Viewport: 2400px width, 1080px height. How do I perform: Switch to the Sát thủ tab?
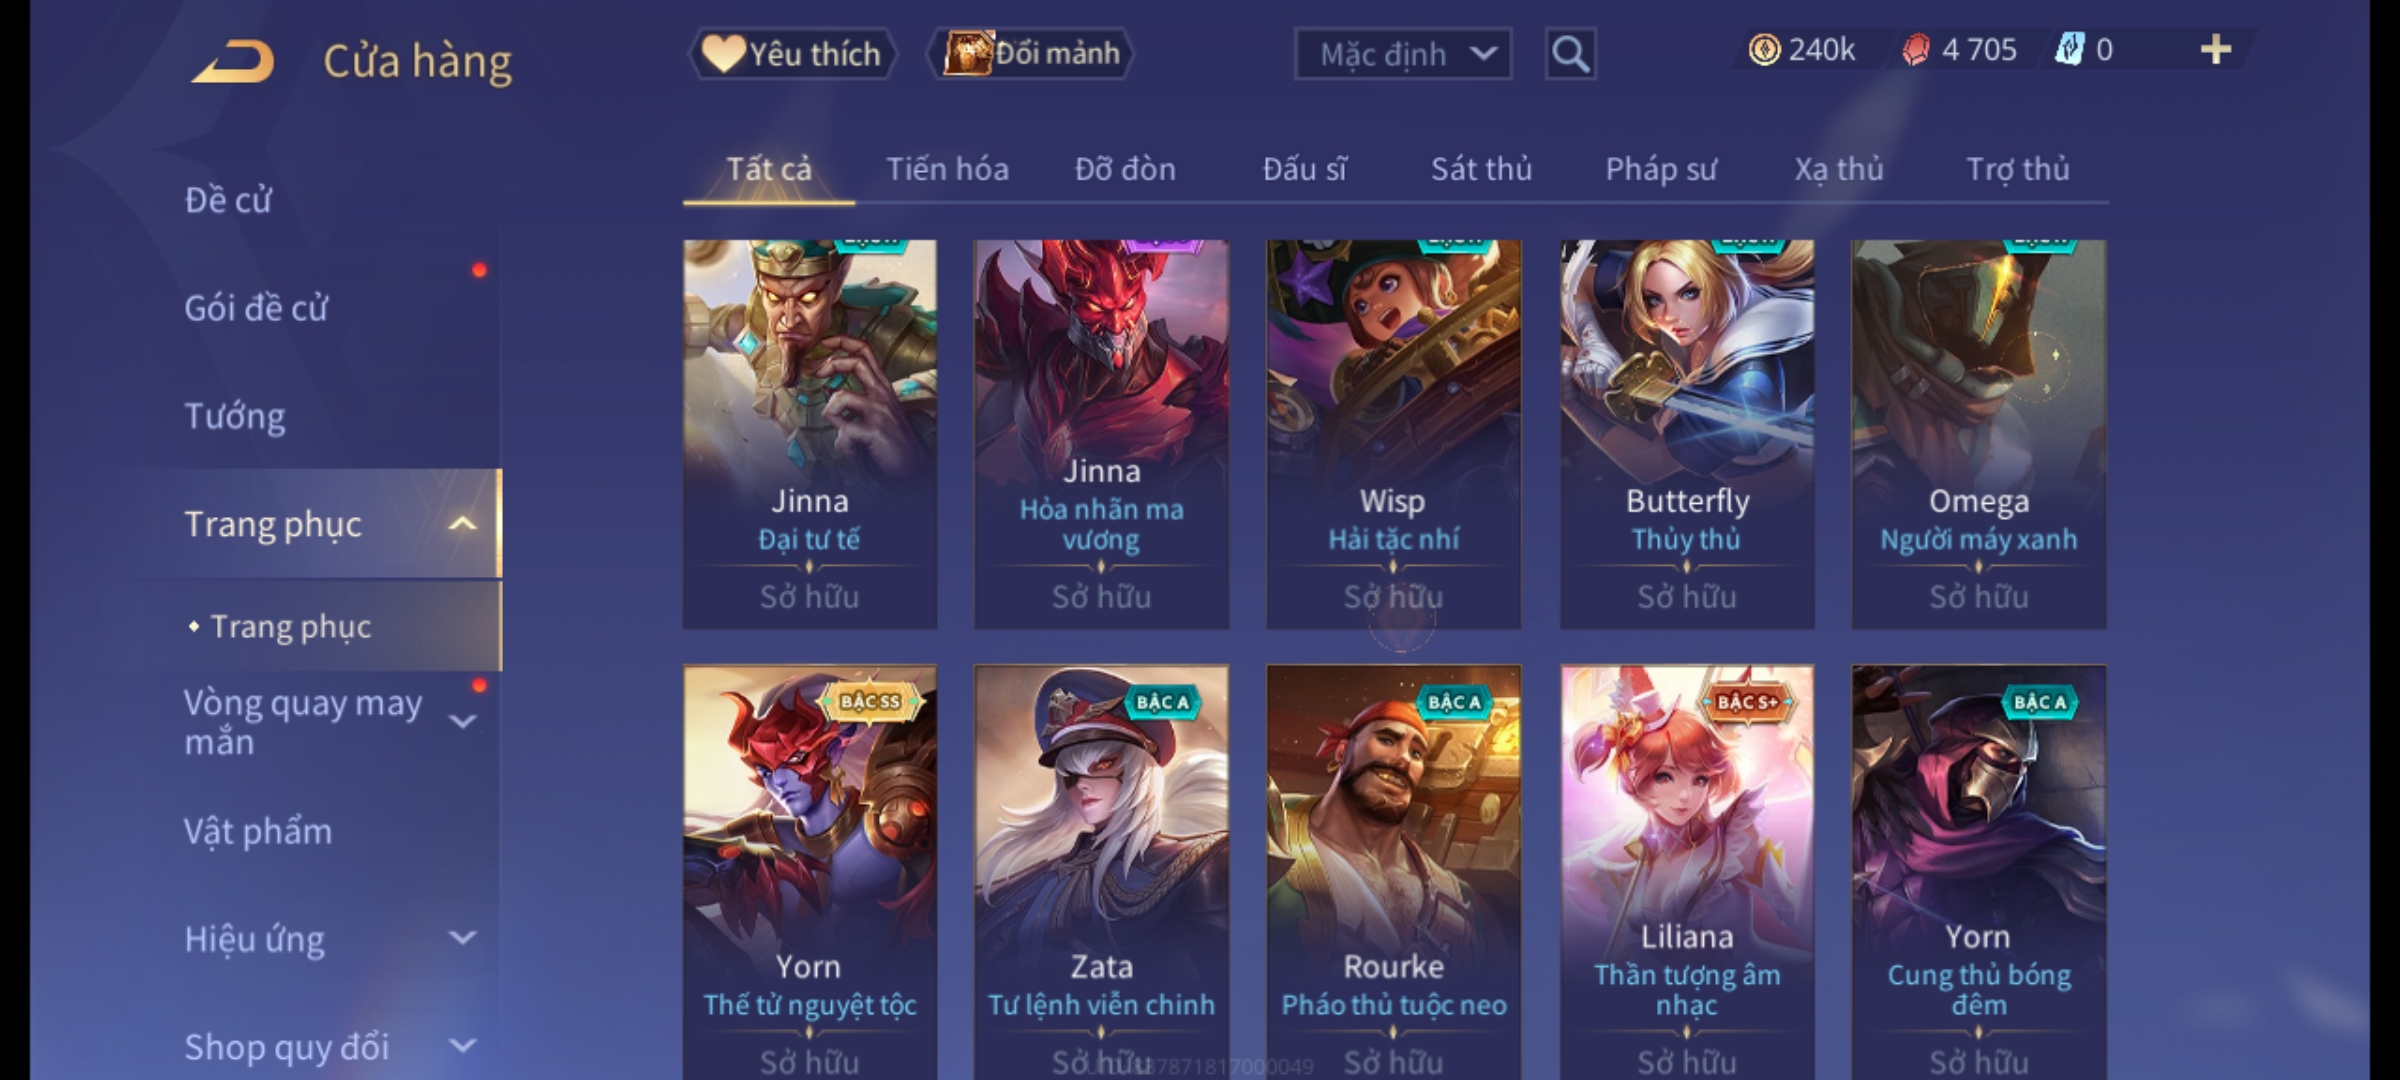pyautogui.click(x=1481, y=170)
